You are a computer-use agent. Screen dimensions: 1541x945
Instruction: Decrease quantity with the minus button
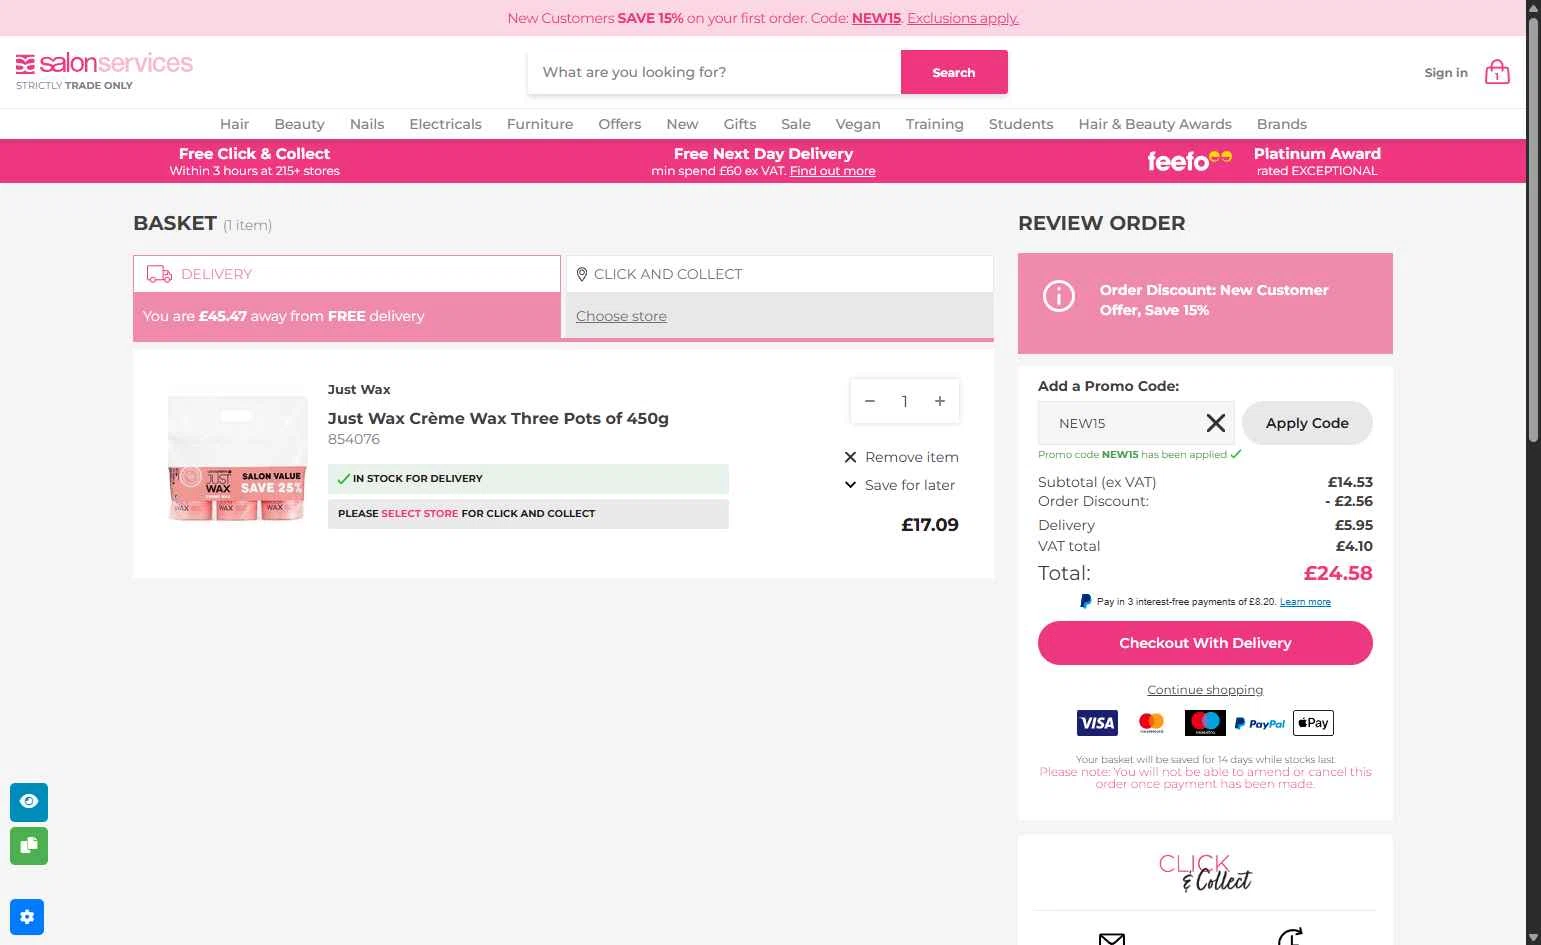pyautogui.click(x=870, y=401)
